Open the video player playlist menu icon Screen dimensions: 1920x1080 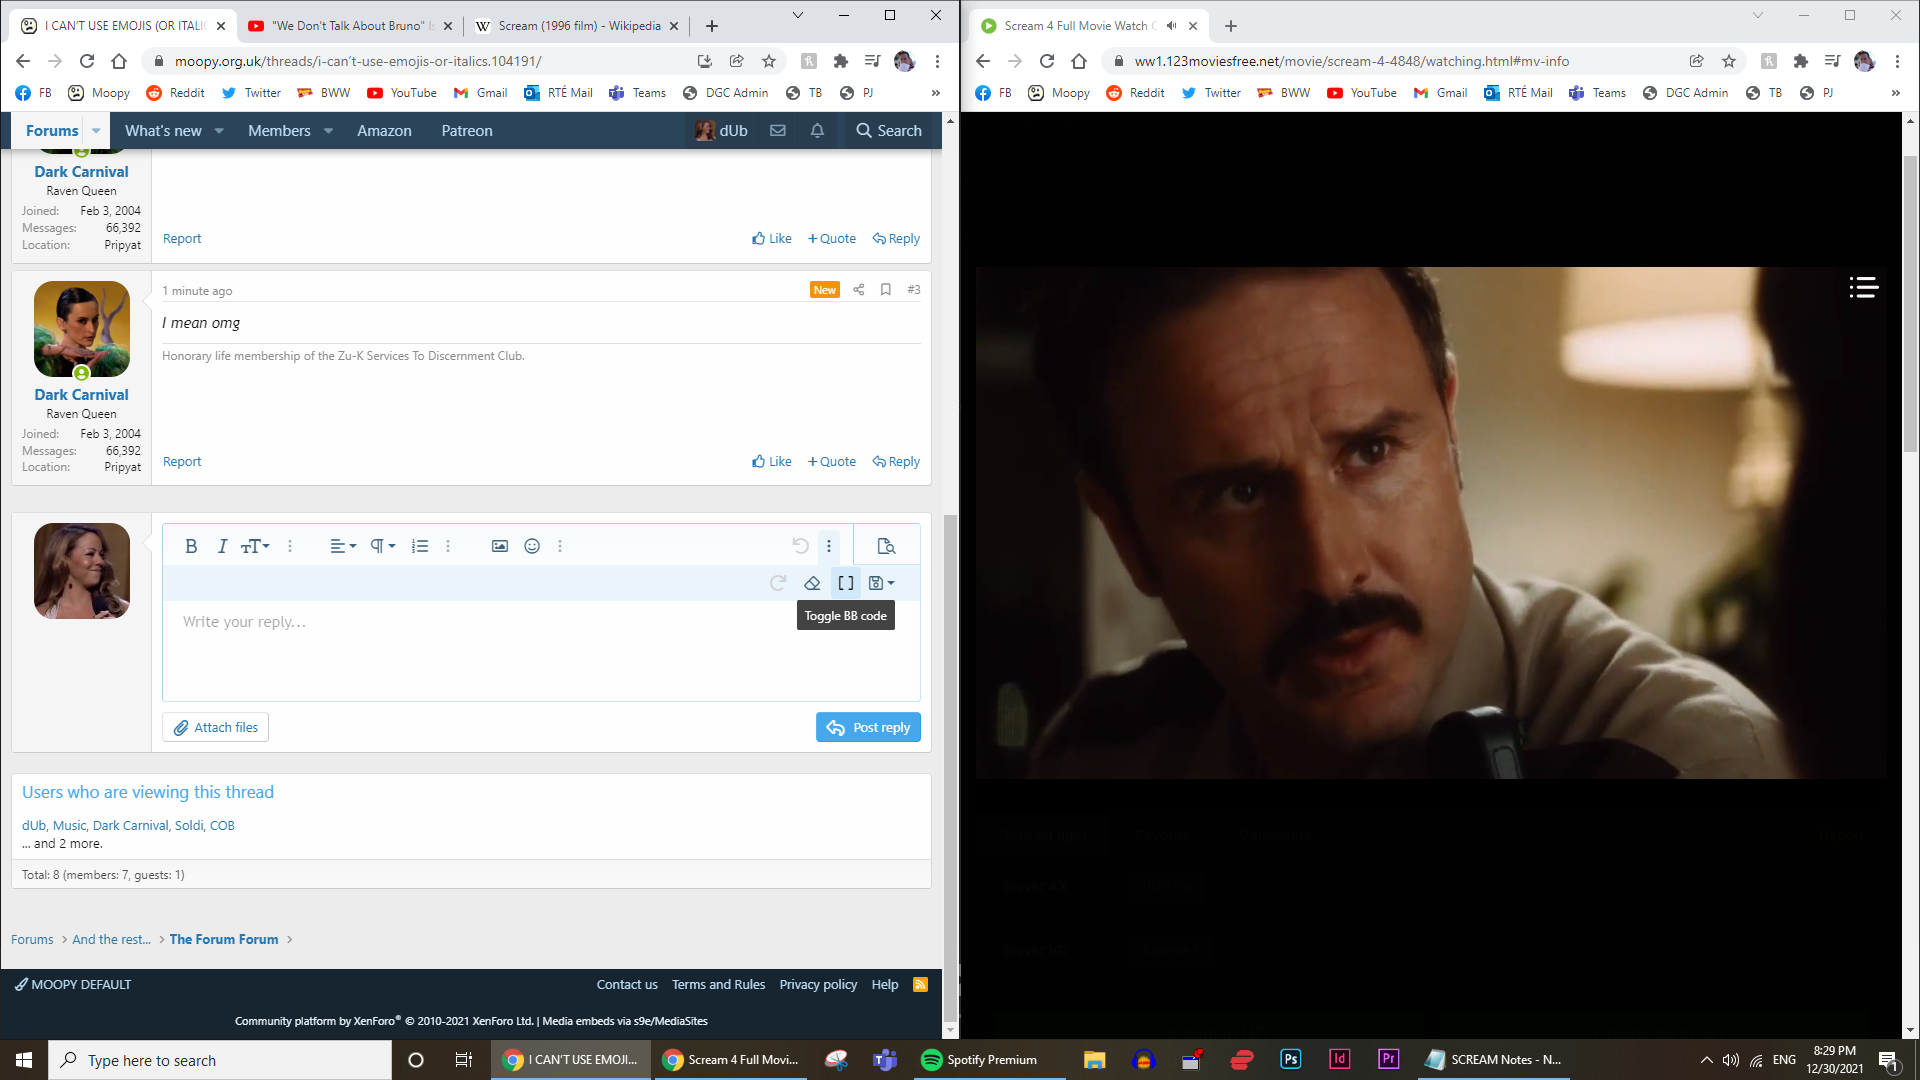click(1864, 288)
